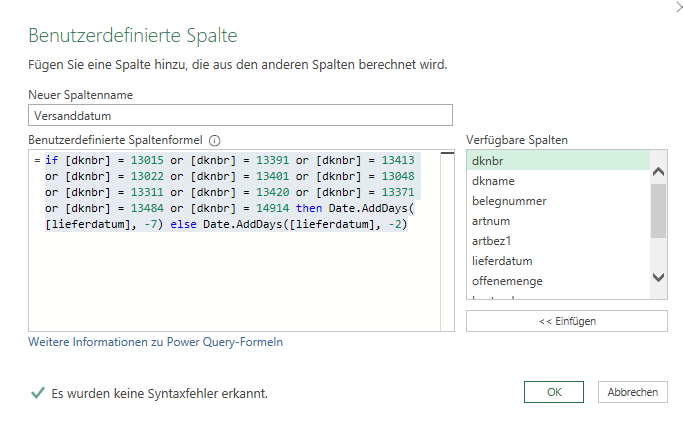Click the 'else' keyword in the formula

coord(183,224)
